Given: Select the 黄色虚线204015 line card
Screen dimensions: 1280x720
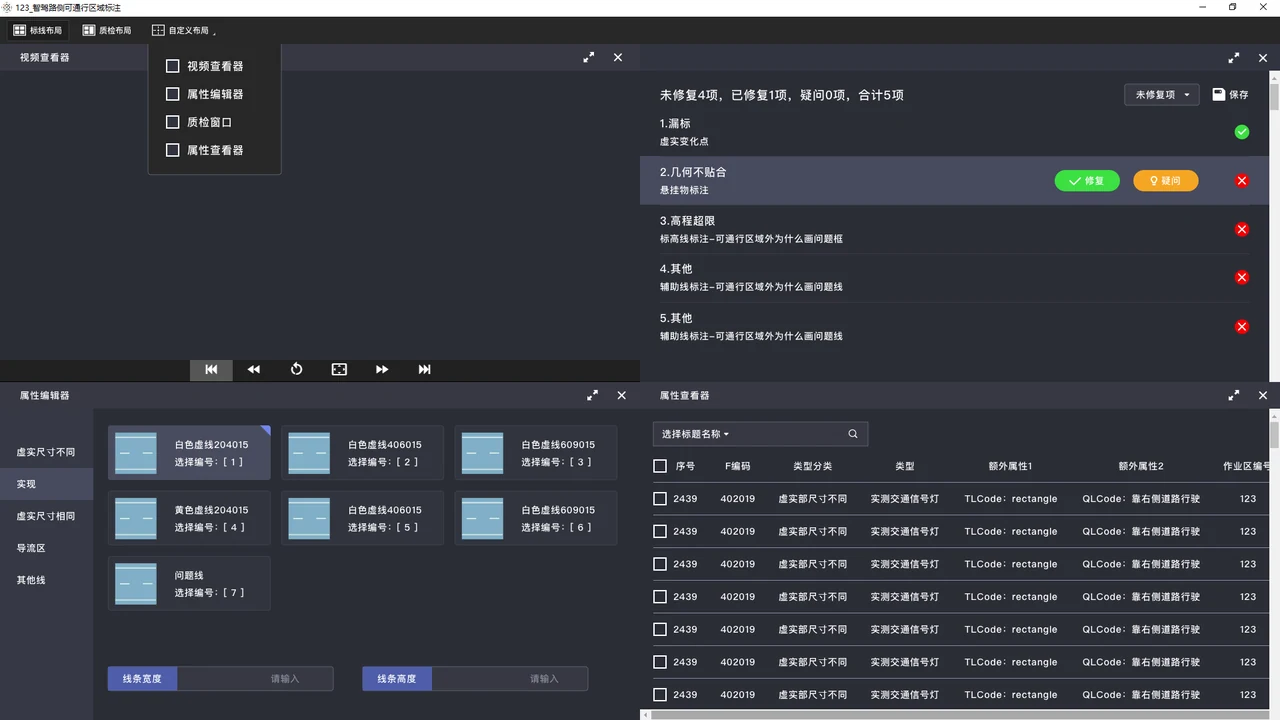Looking at the screenshot, I should (x=189, y=518).
